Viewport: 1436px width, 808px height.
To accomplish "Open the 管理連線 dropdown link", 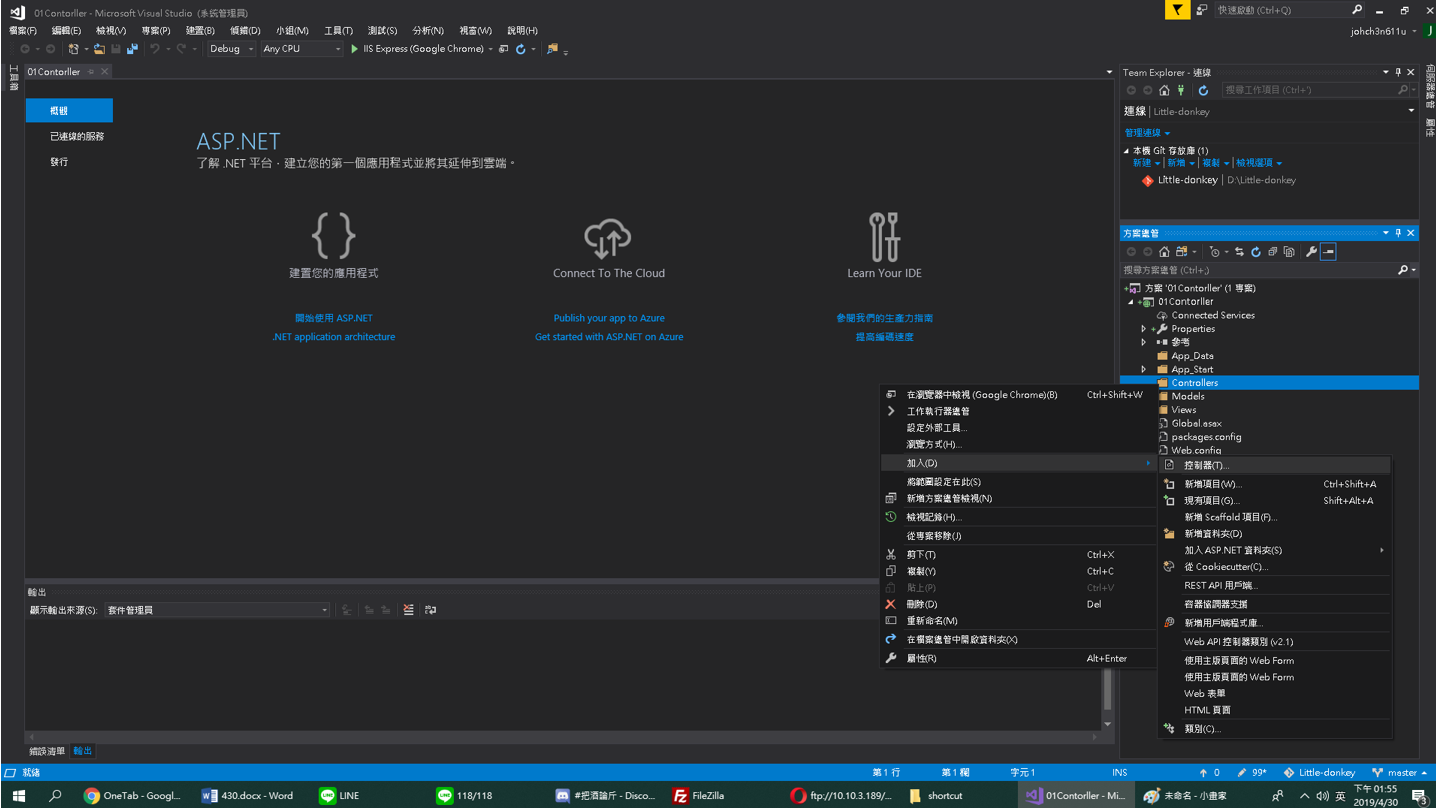I will 1146,133.
